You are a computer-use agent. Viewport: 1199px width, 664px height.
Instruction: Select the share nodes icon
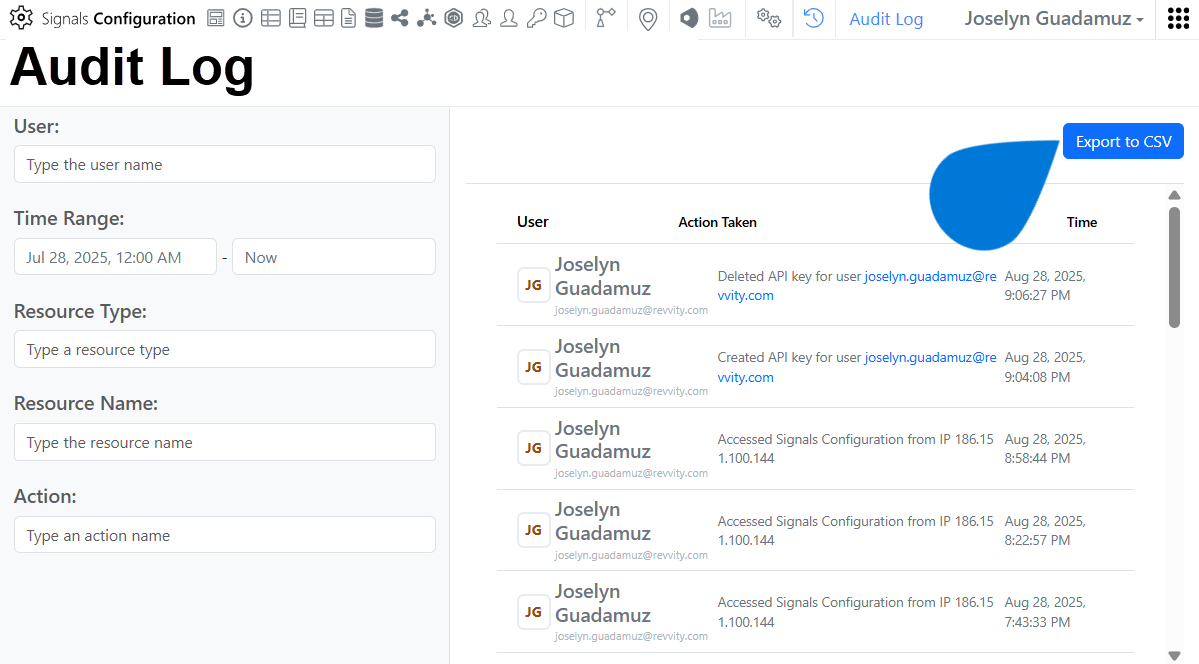(x=400, y=18)
